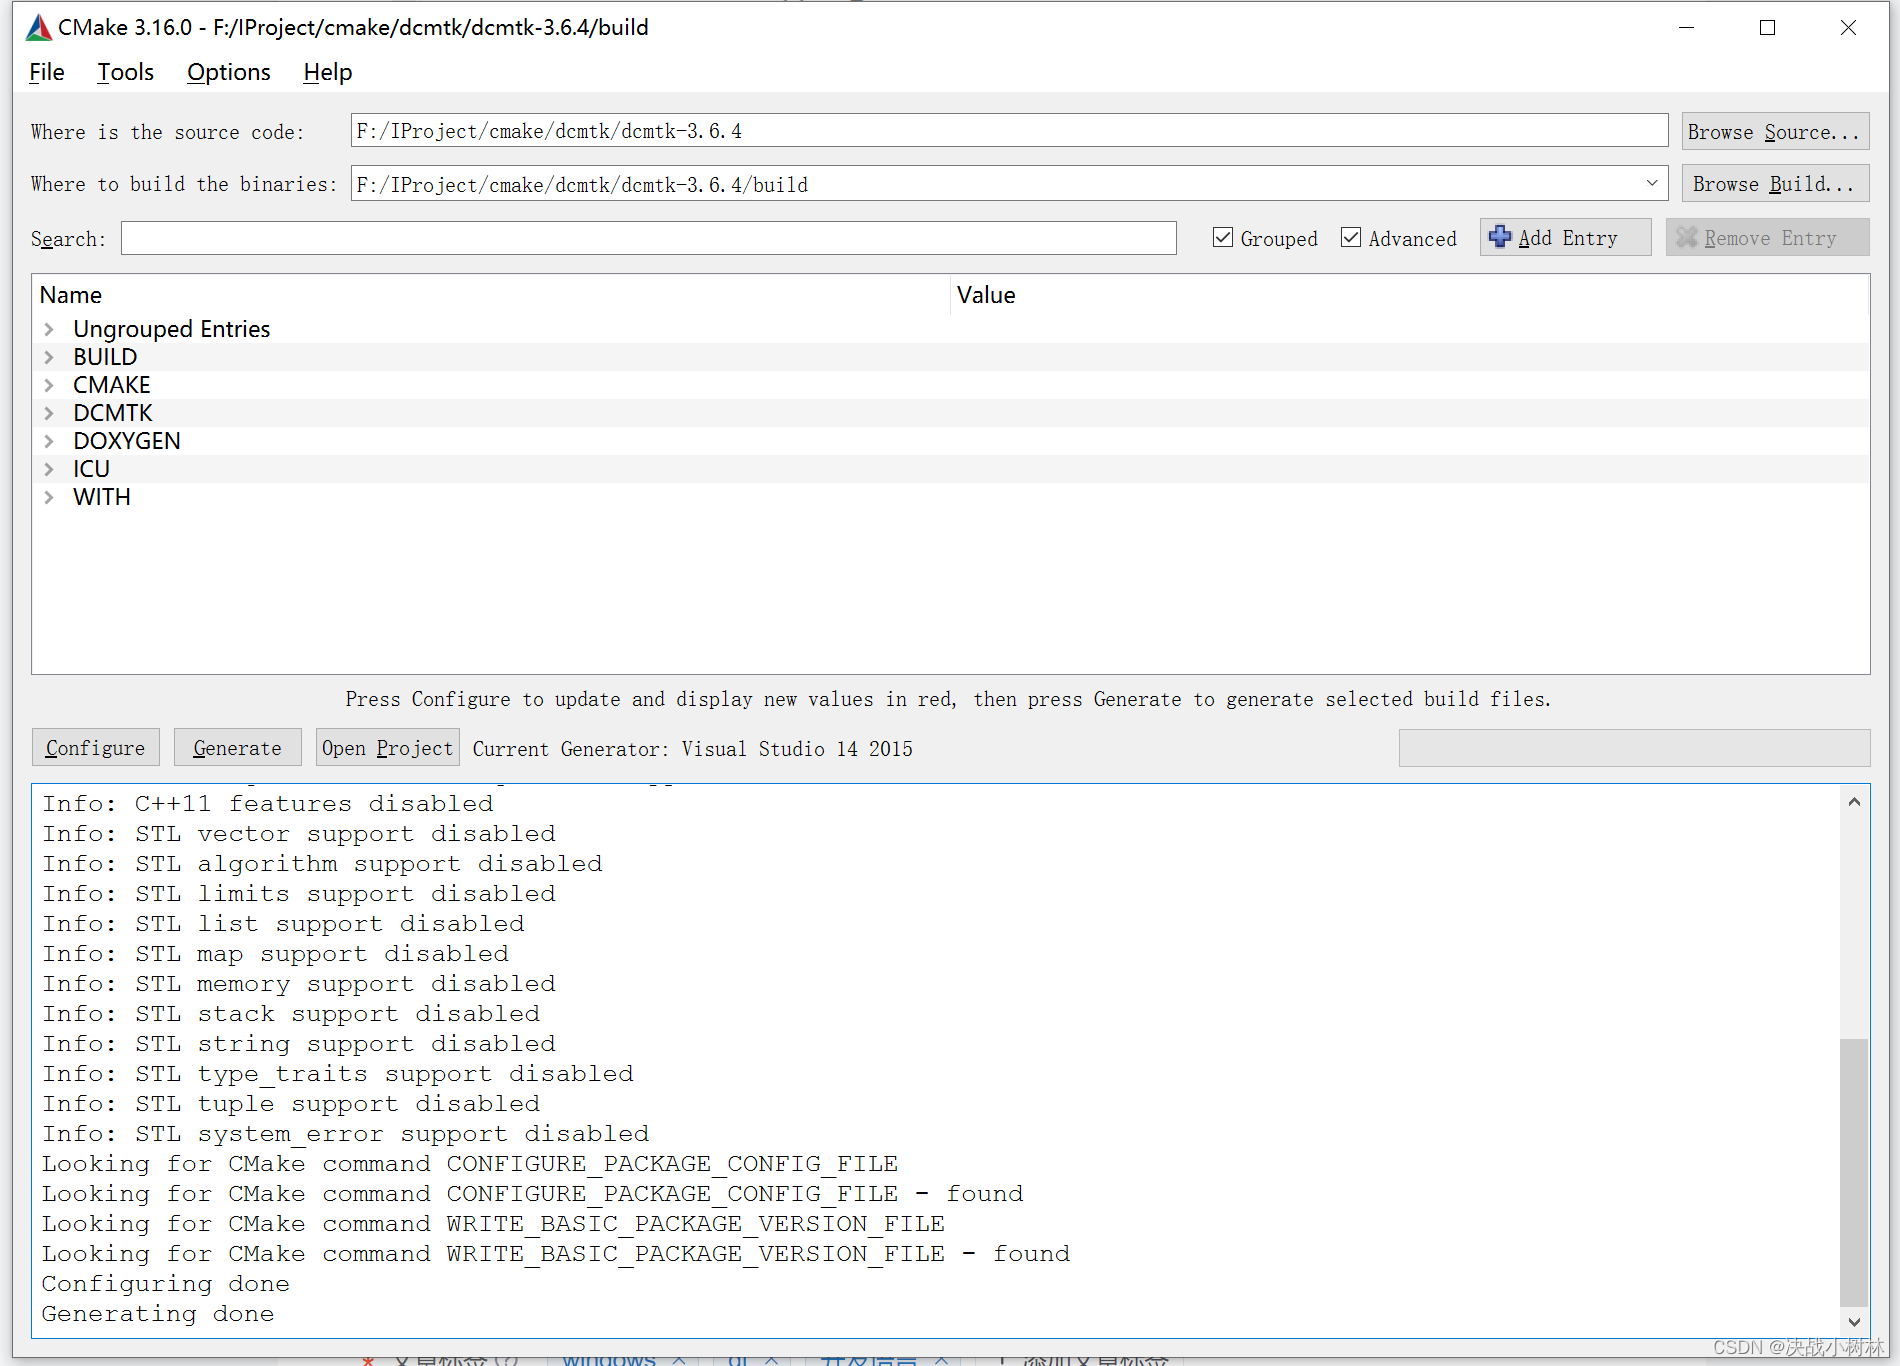Expand the WITH group

point(50,496)
